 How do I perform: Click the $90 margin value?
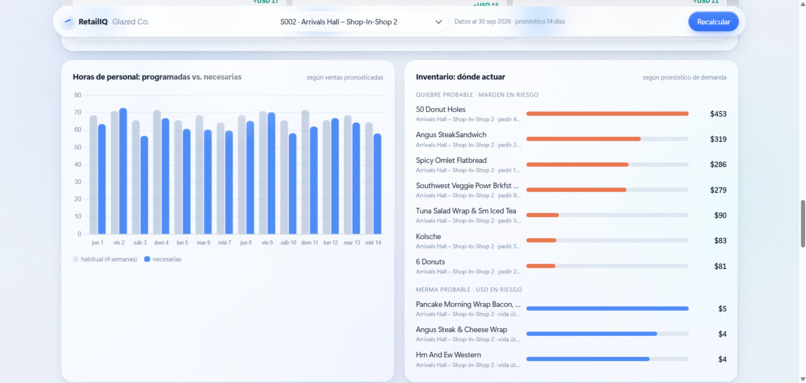click(x=720, y=215)
